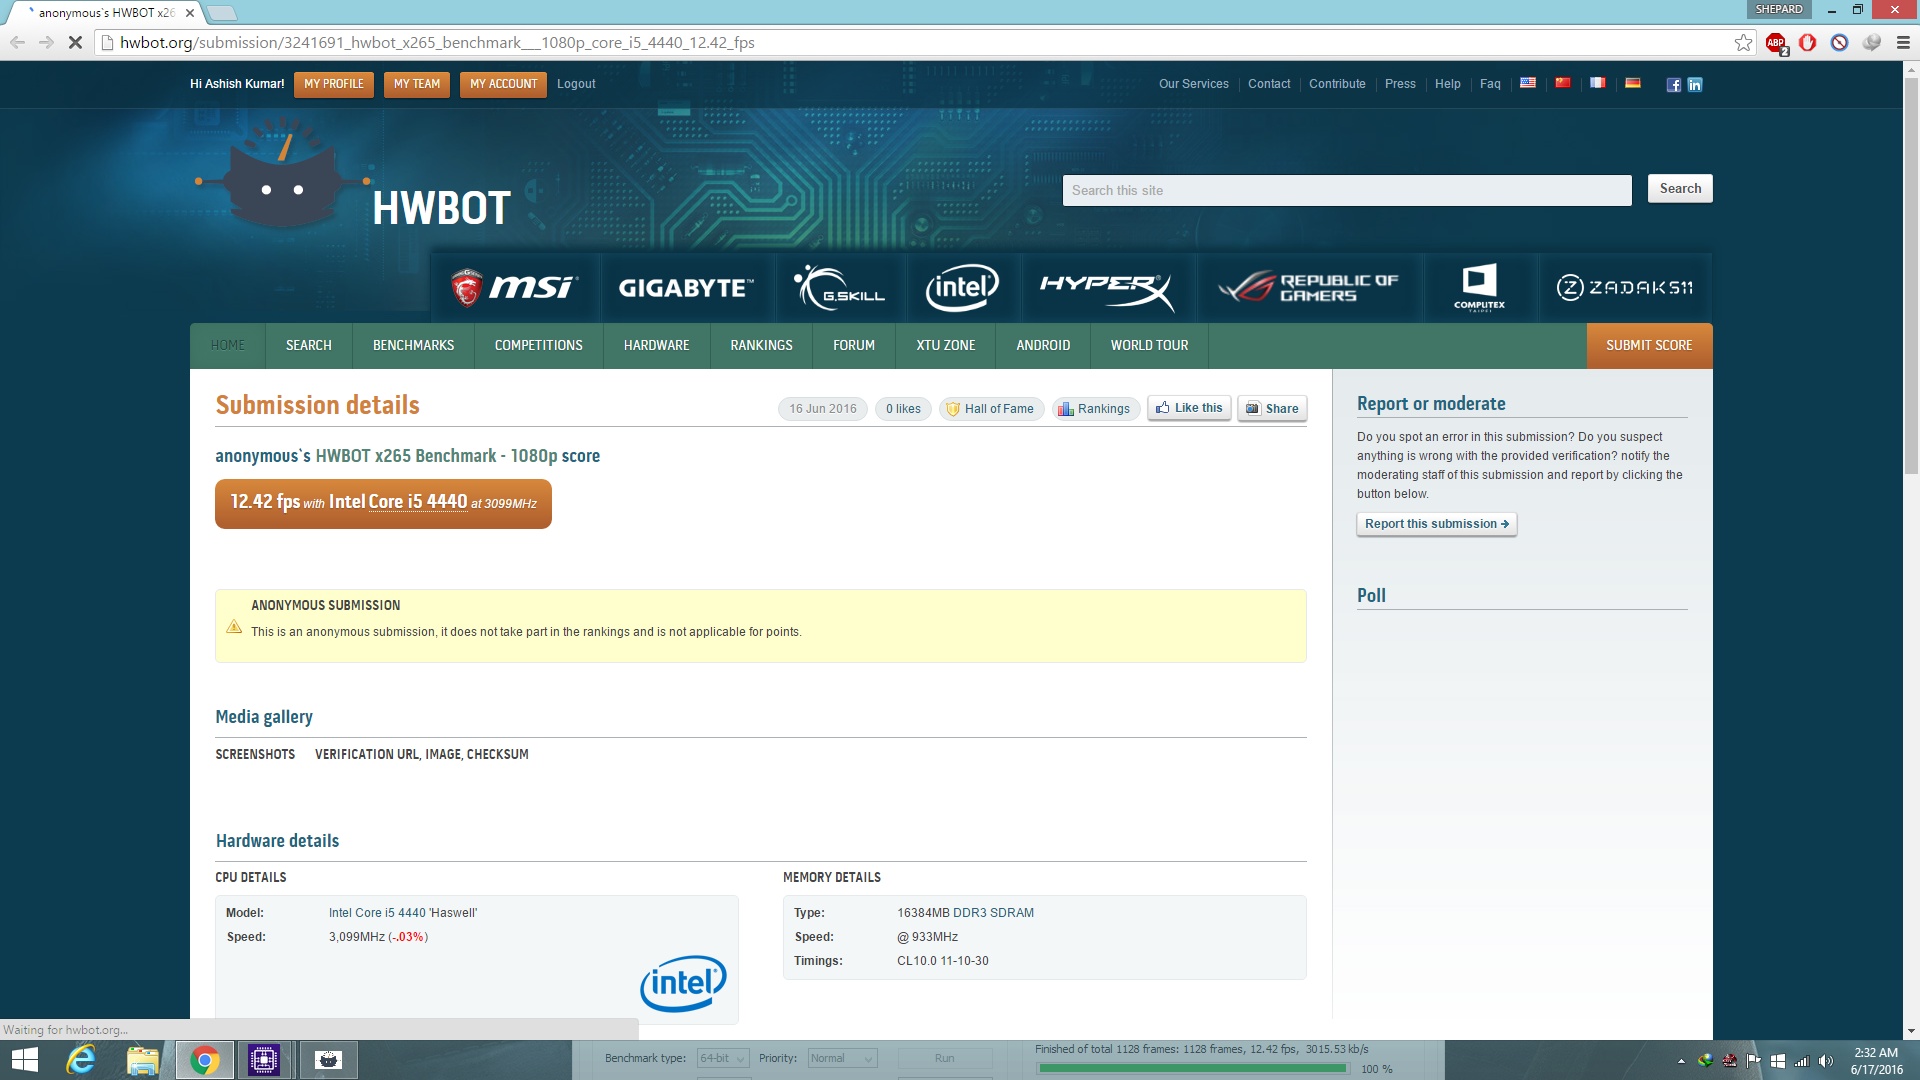Click the SUBMIT SCORE button
Viewport: 1920px width, 1080px height.
[x=1649, y=345]
